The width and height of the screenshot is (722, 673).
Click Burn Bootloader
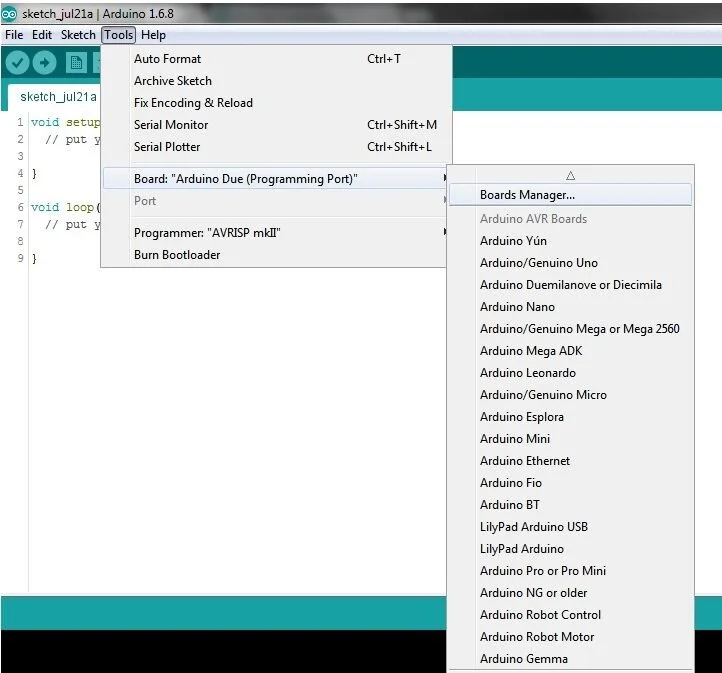275,255
